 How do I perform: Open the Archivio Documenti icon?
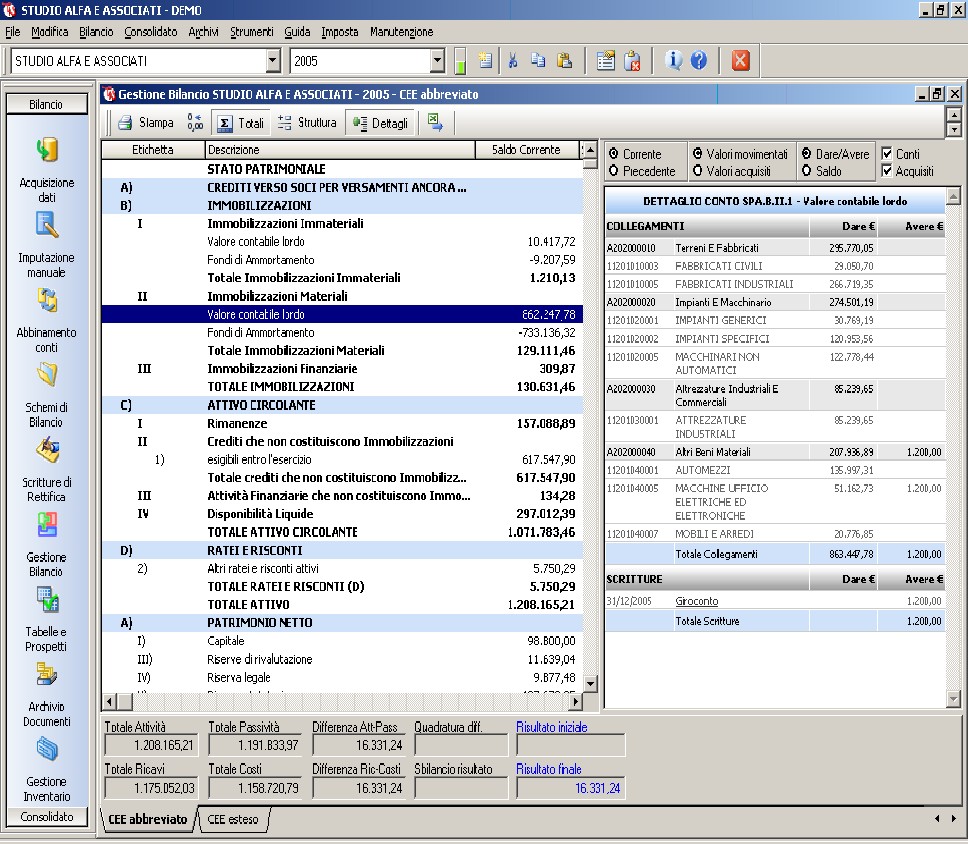coord(47,676)
